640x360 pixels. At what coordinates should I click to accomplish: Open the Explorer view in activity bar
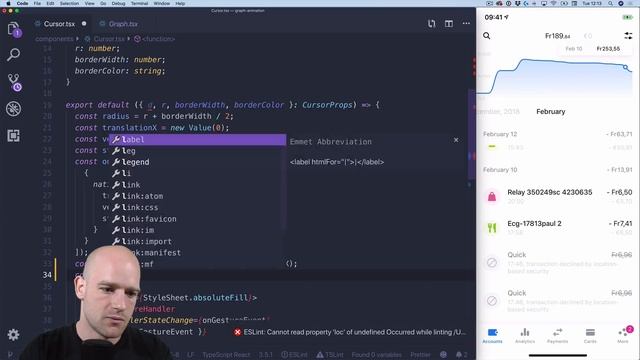tap(13, 29)
